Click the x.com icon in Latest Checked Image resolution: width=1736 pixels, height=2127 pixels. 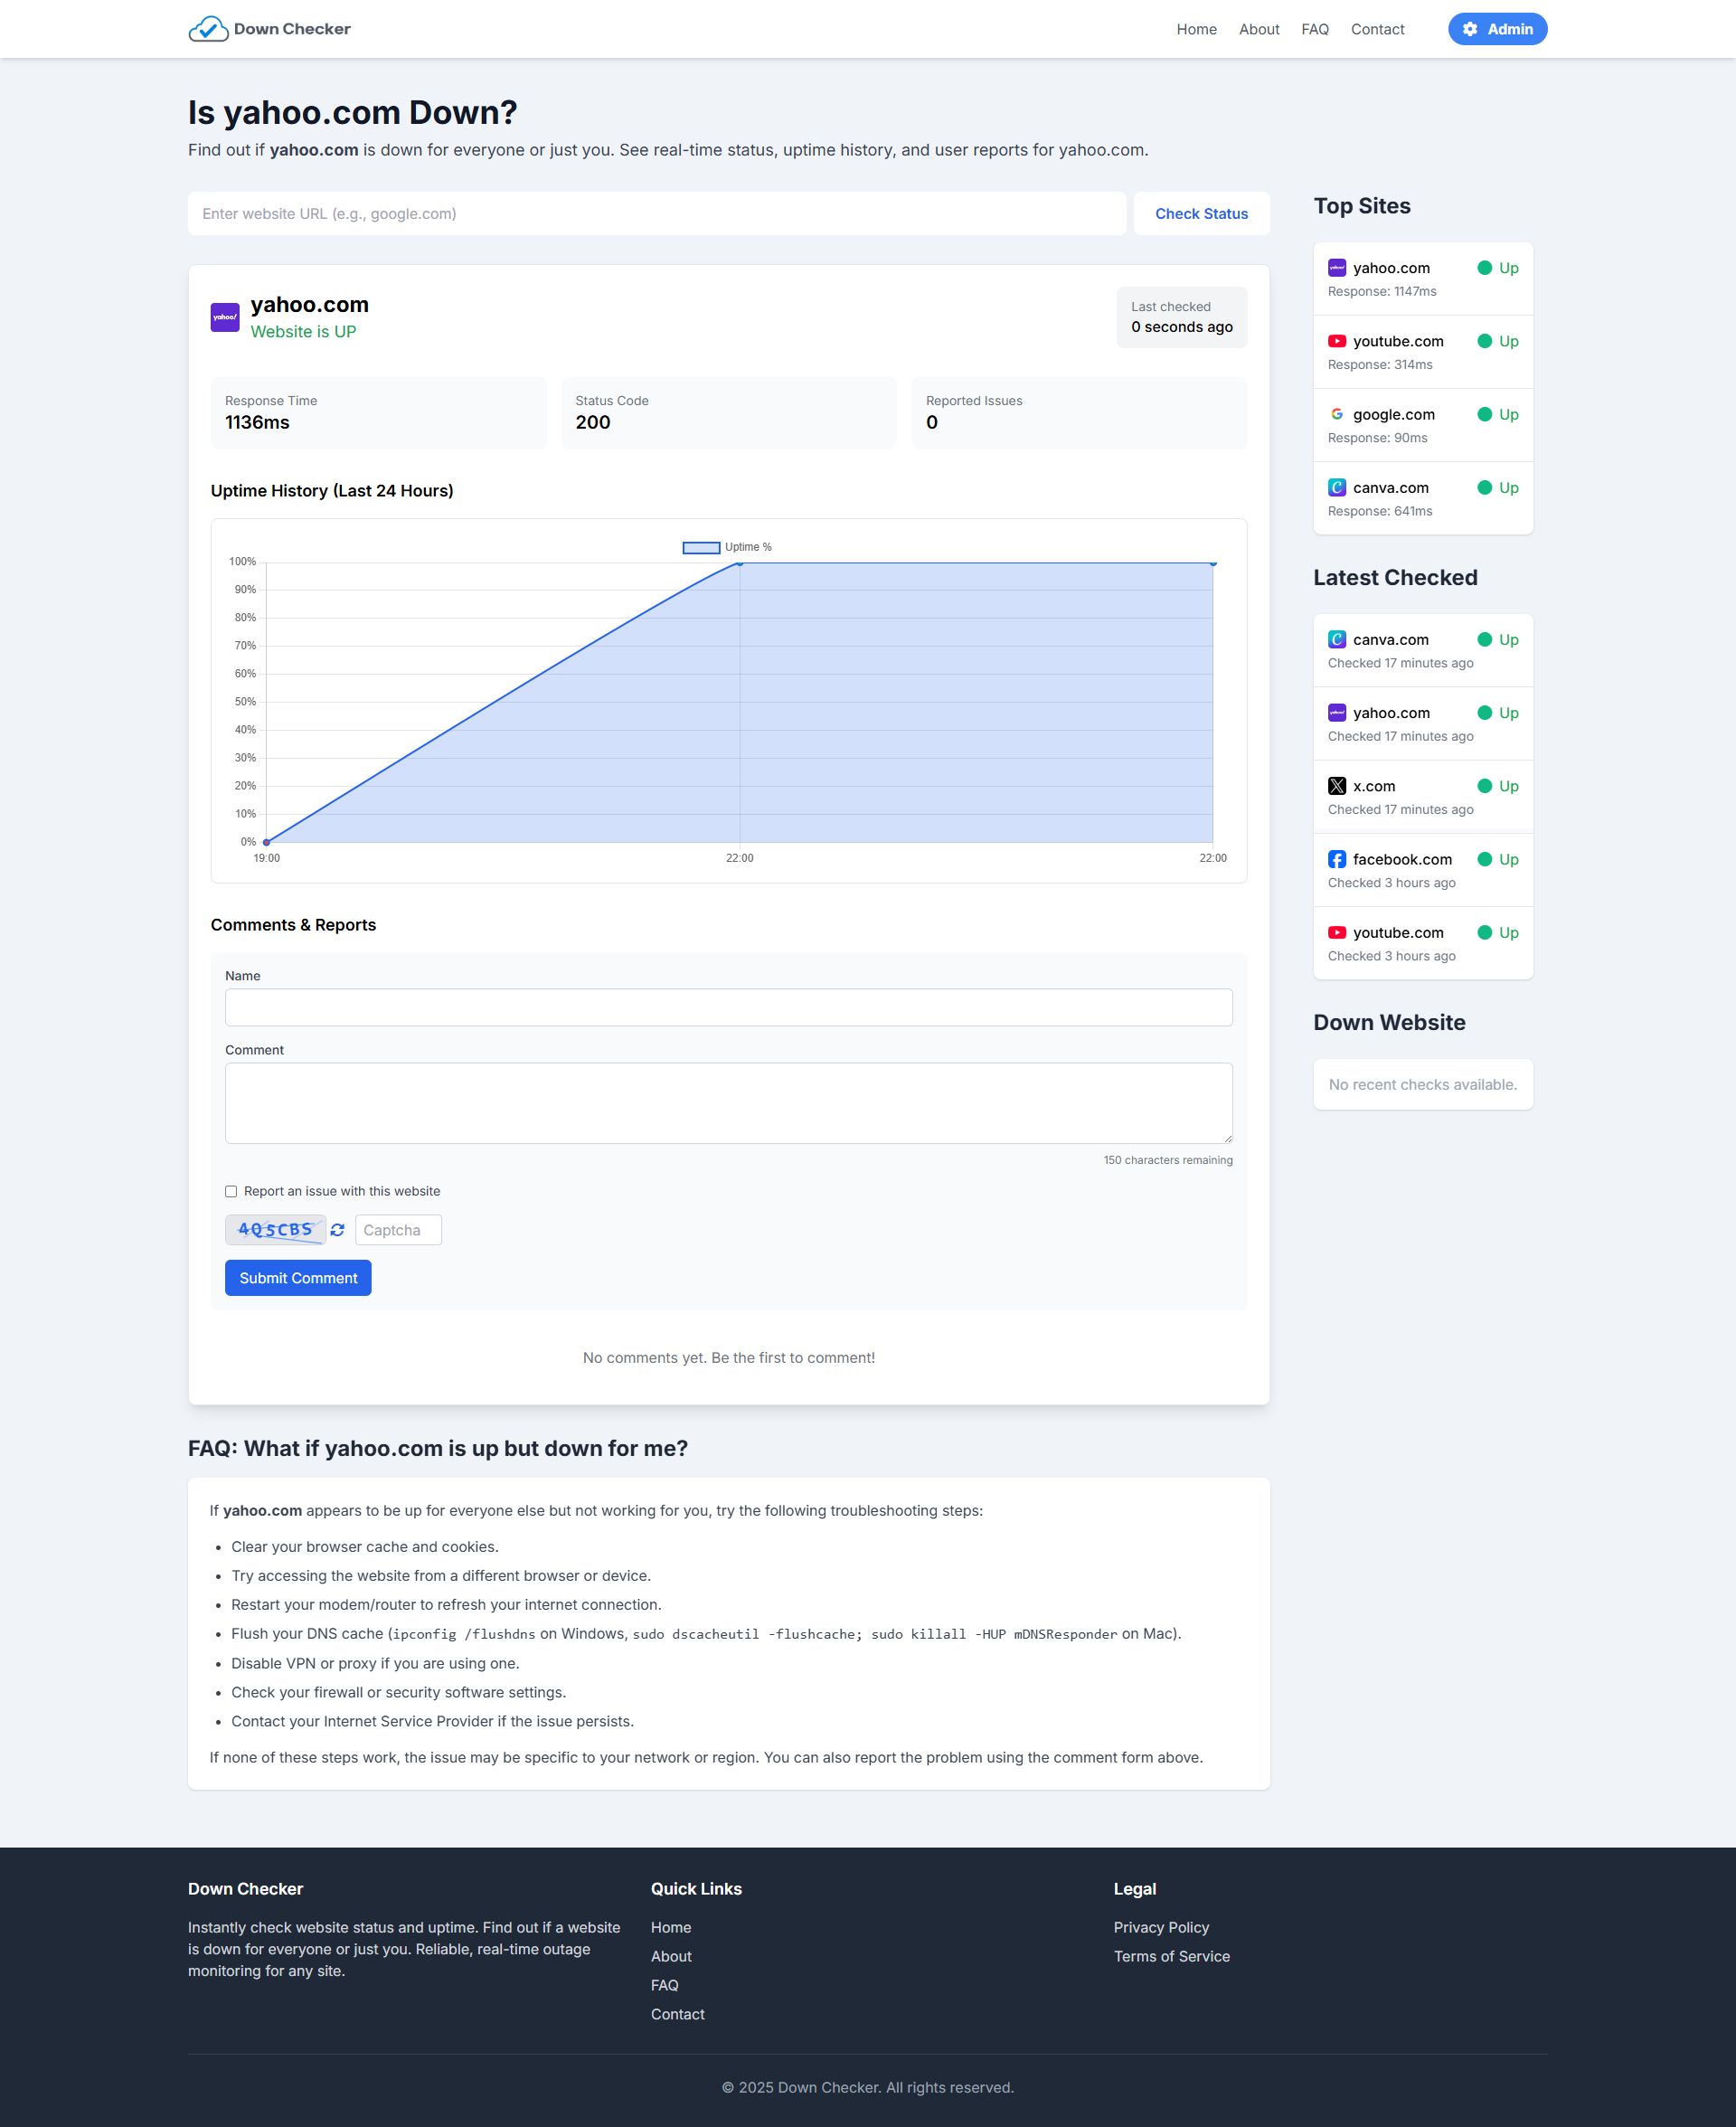pos(1336,786)
